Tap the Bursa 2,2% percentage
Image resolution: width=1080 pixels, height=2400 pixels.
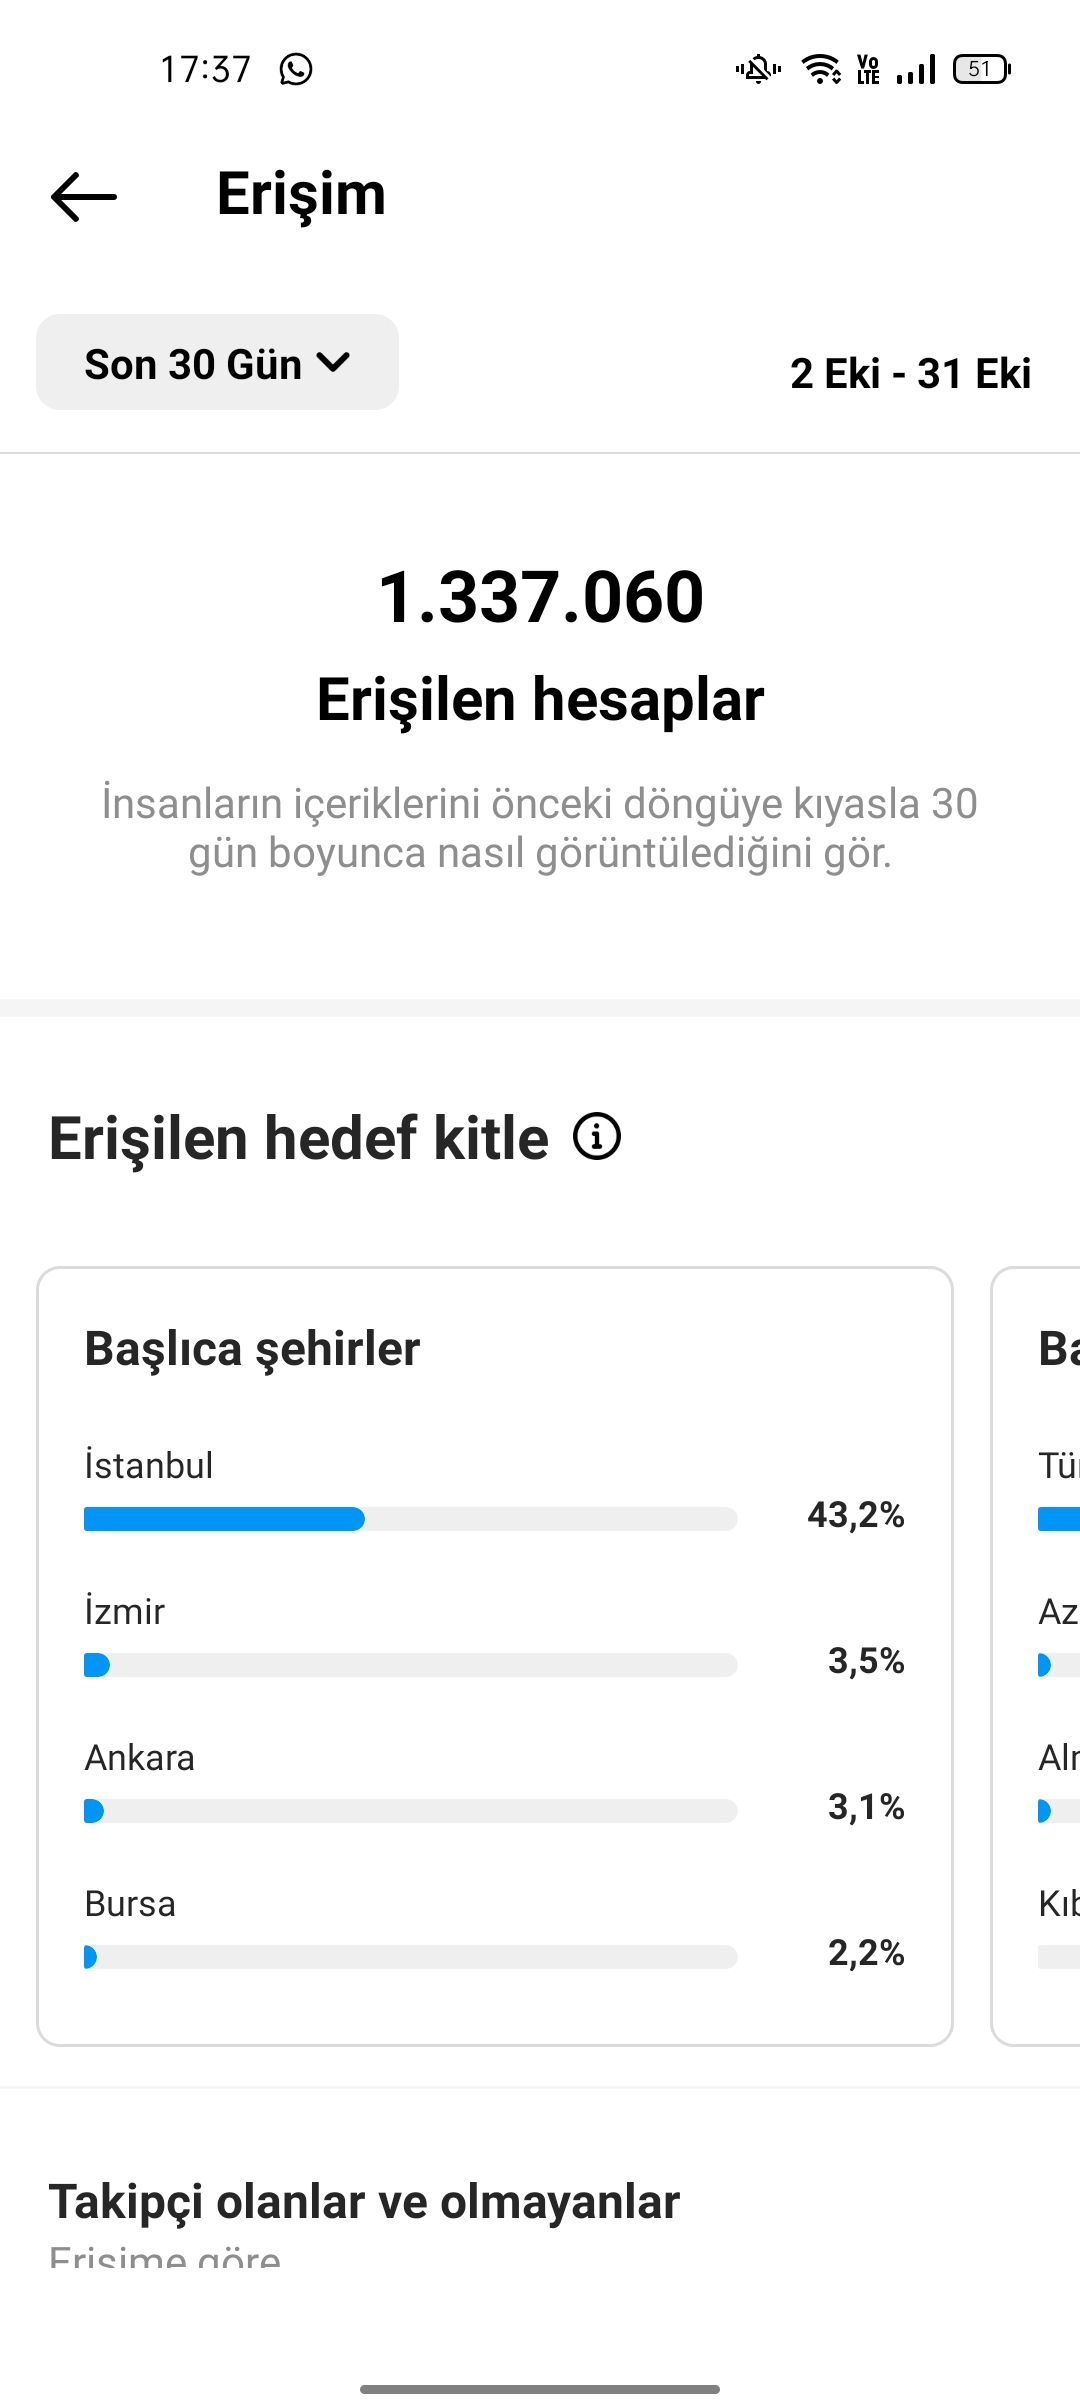pyautogui.click(x=866, y=1952)
